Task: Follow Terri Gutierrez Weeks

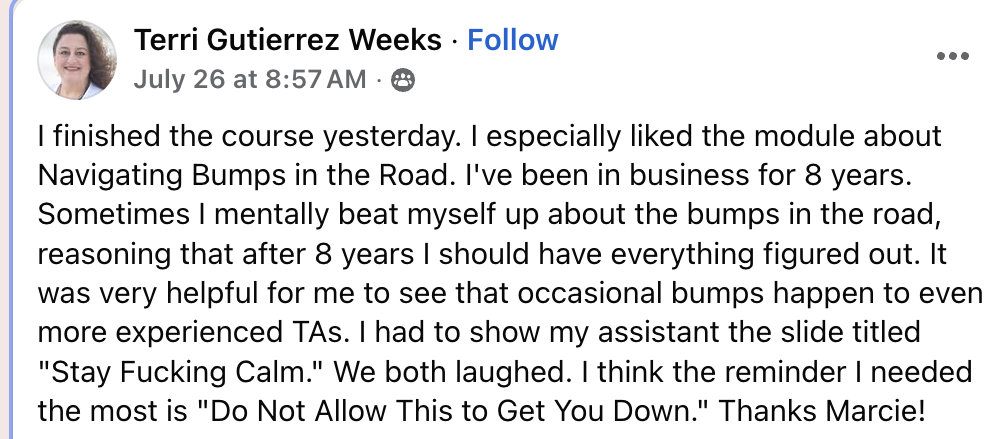Action: (512, 40)
